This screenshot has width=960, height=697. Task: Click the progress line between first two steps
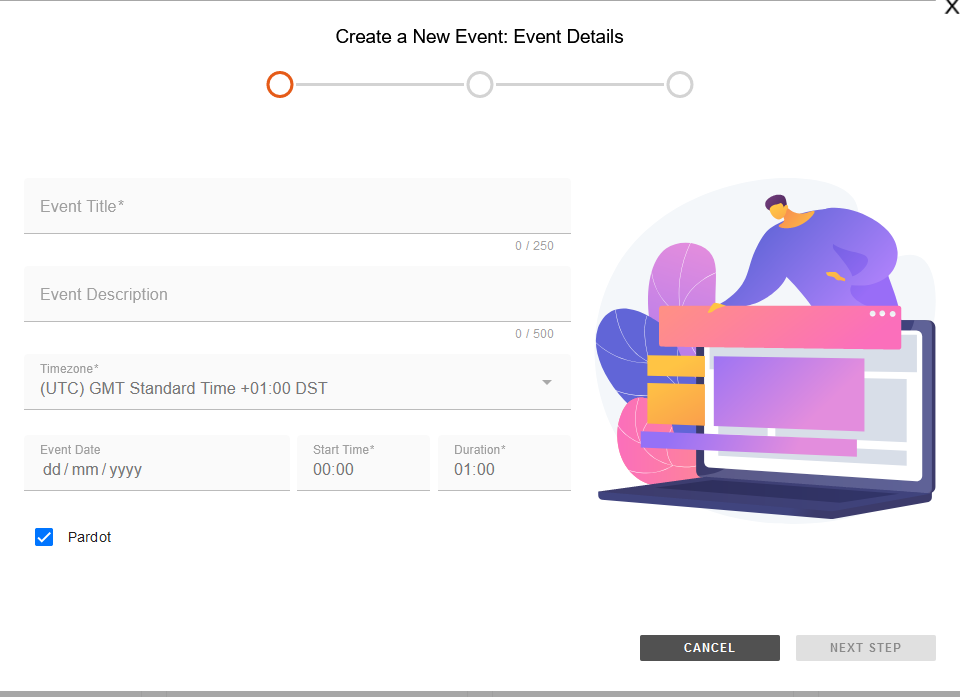[x=380, y=85]
